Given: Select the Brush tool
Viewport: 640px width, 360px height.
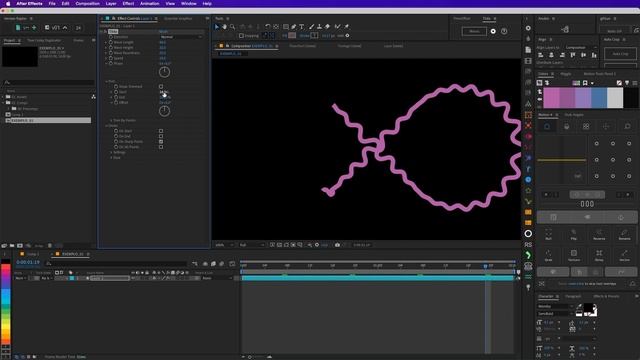Looking at the screenshot, I should pos(311,27).
